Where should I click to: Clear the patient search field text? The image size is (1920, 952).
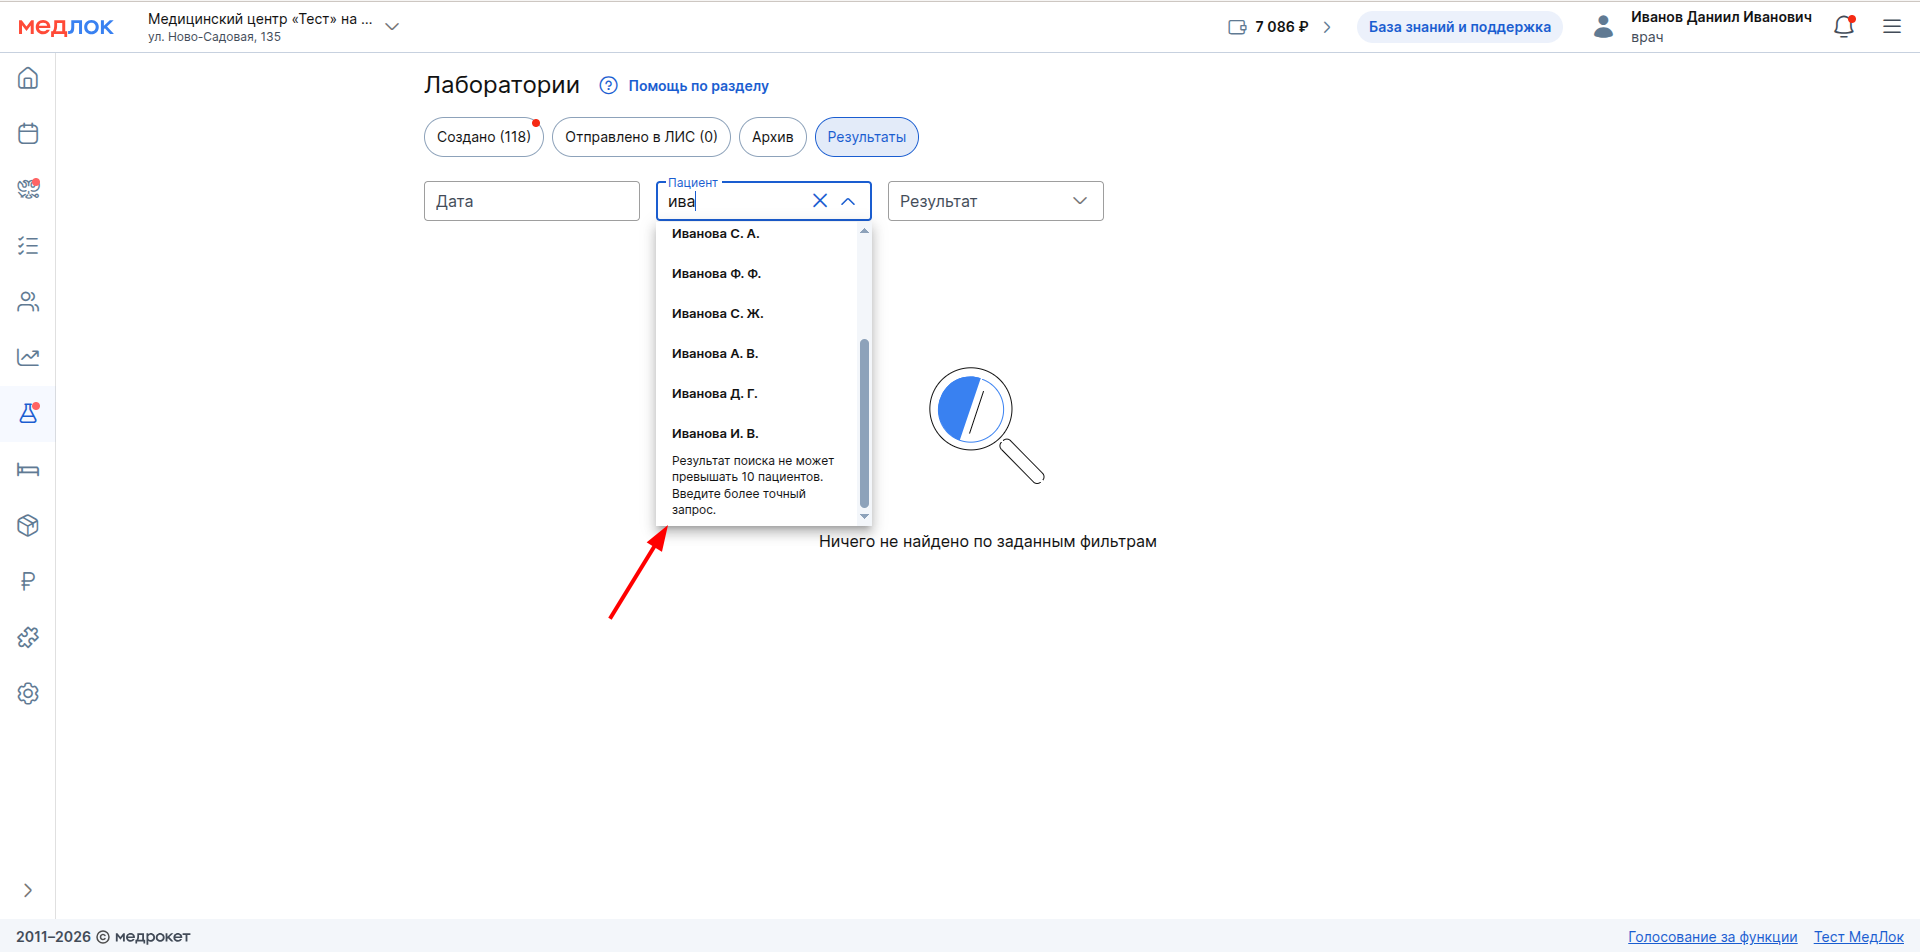[x=820, y=201]
